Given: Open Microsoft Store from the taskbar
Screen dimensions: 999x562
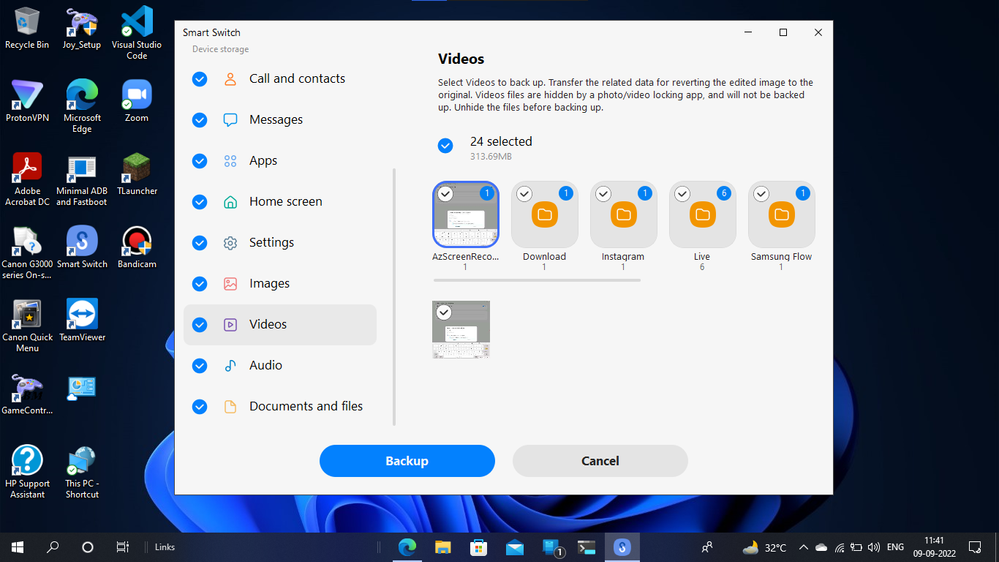Looking at the screenshot, I should [478, 547].
